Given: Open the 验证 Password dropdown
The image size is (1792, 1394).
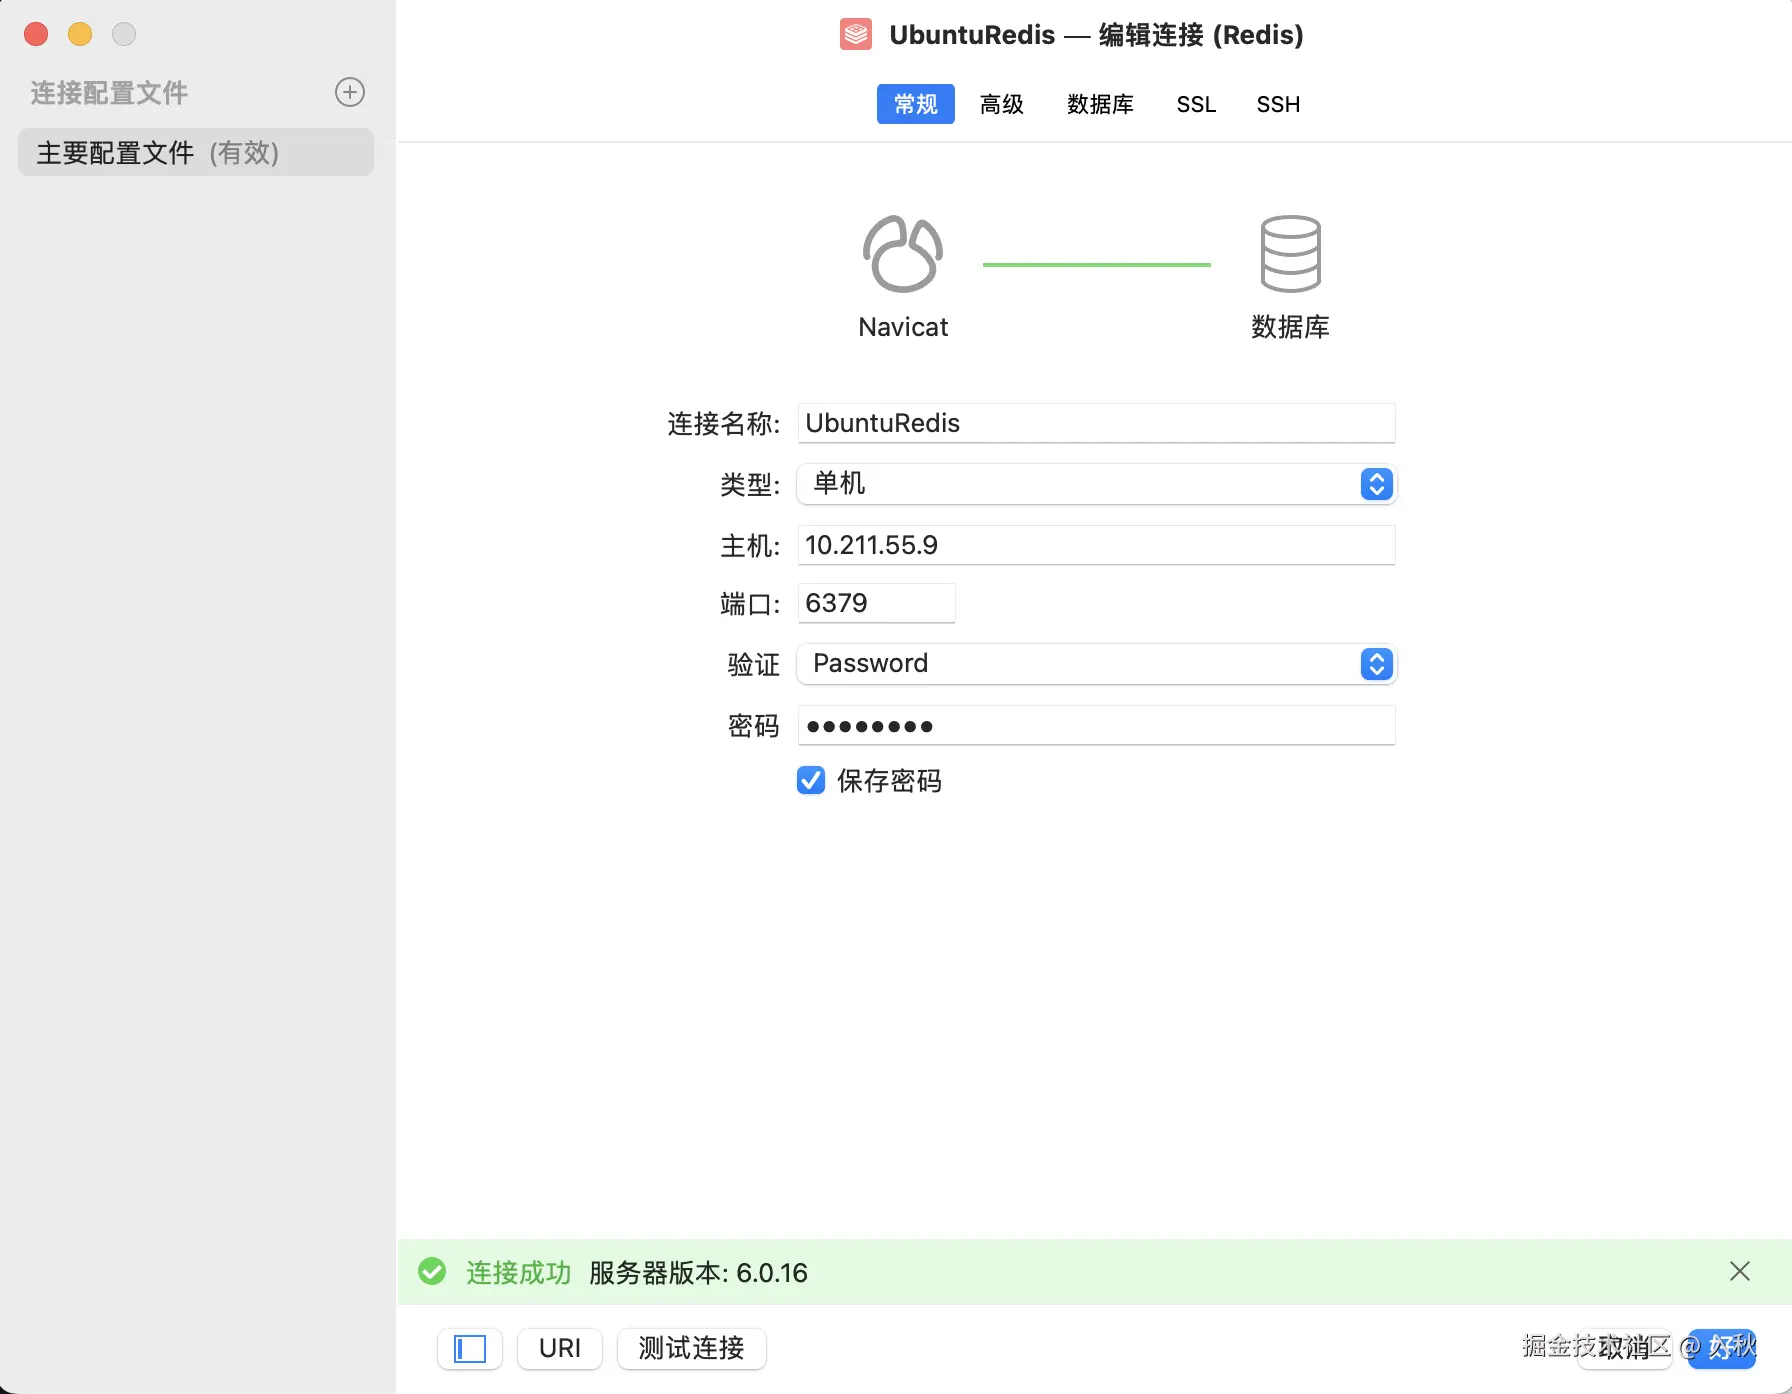Looking at the screenshot, I should 1095,664.
